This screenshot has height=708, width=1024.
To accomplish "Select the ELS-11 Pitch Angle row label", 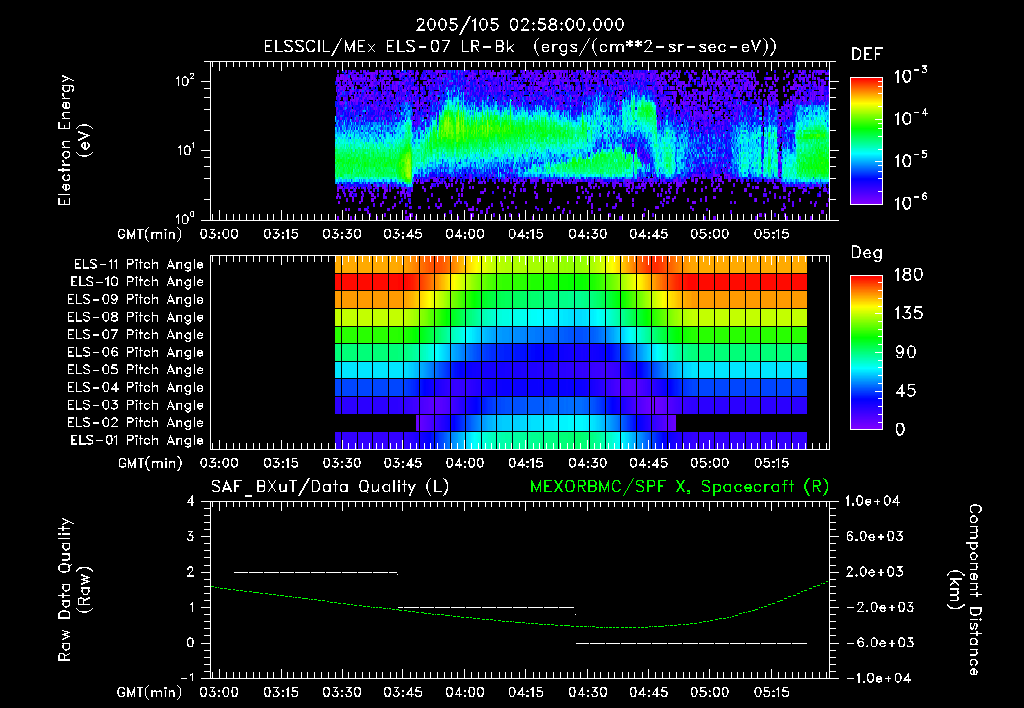I will (138, 265).
